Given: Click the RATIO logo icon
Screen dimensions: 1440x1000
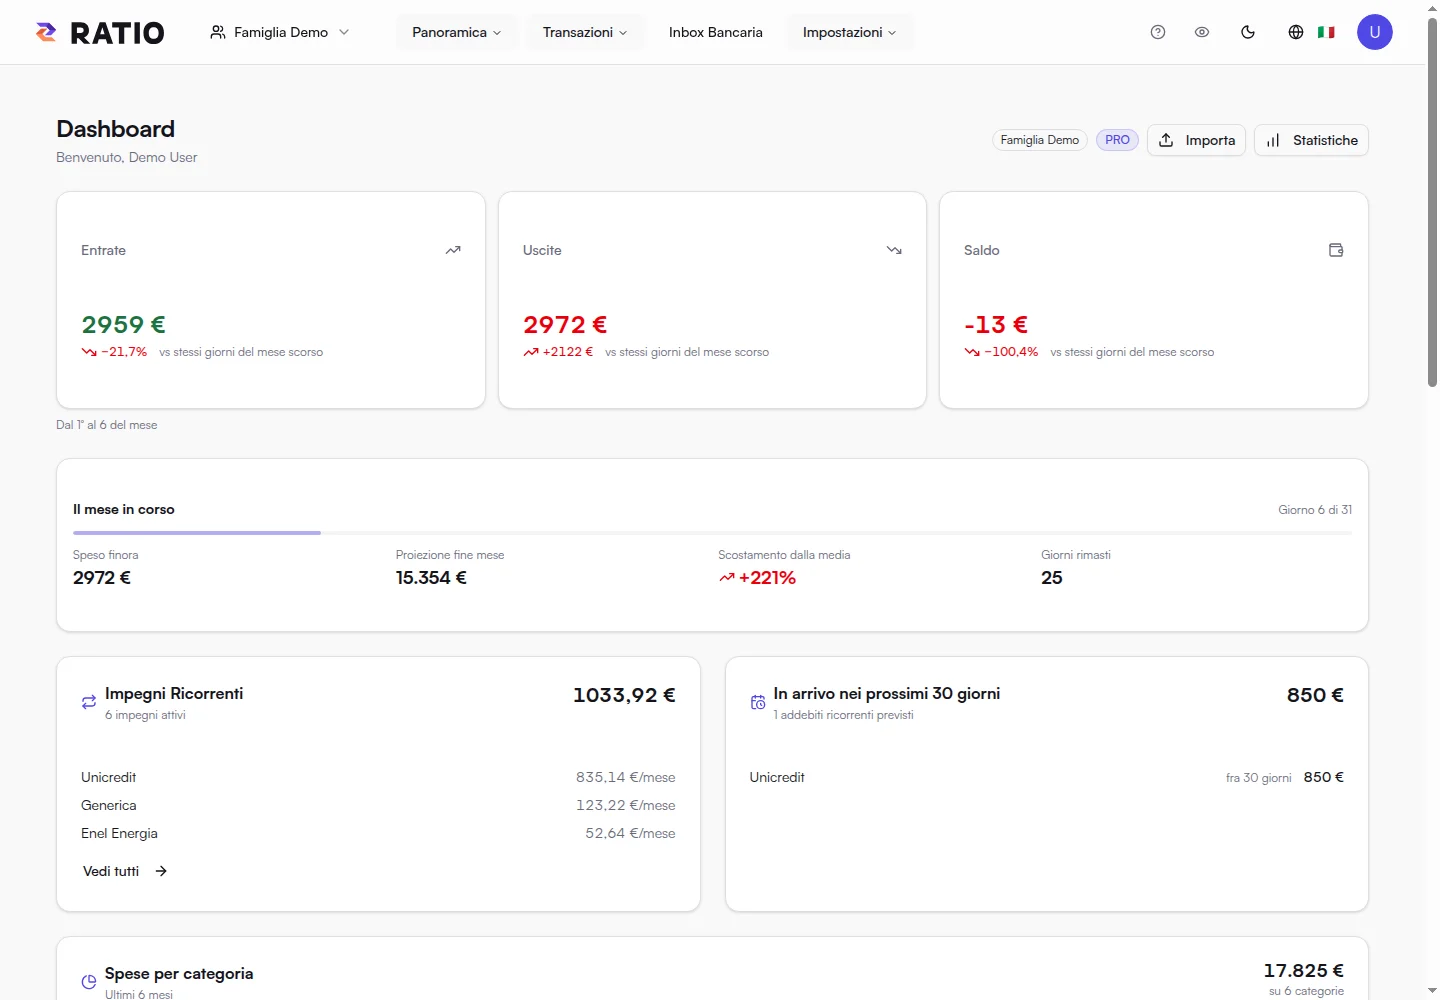Looking at the screenshot, I should point(46,32).
